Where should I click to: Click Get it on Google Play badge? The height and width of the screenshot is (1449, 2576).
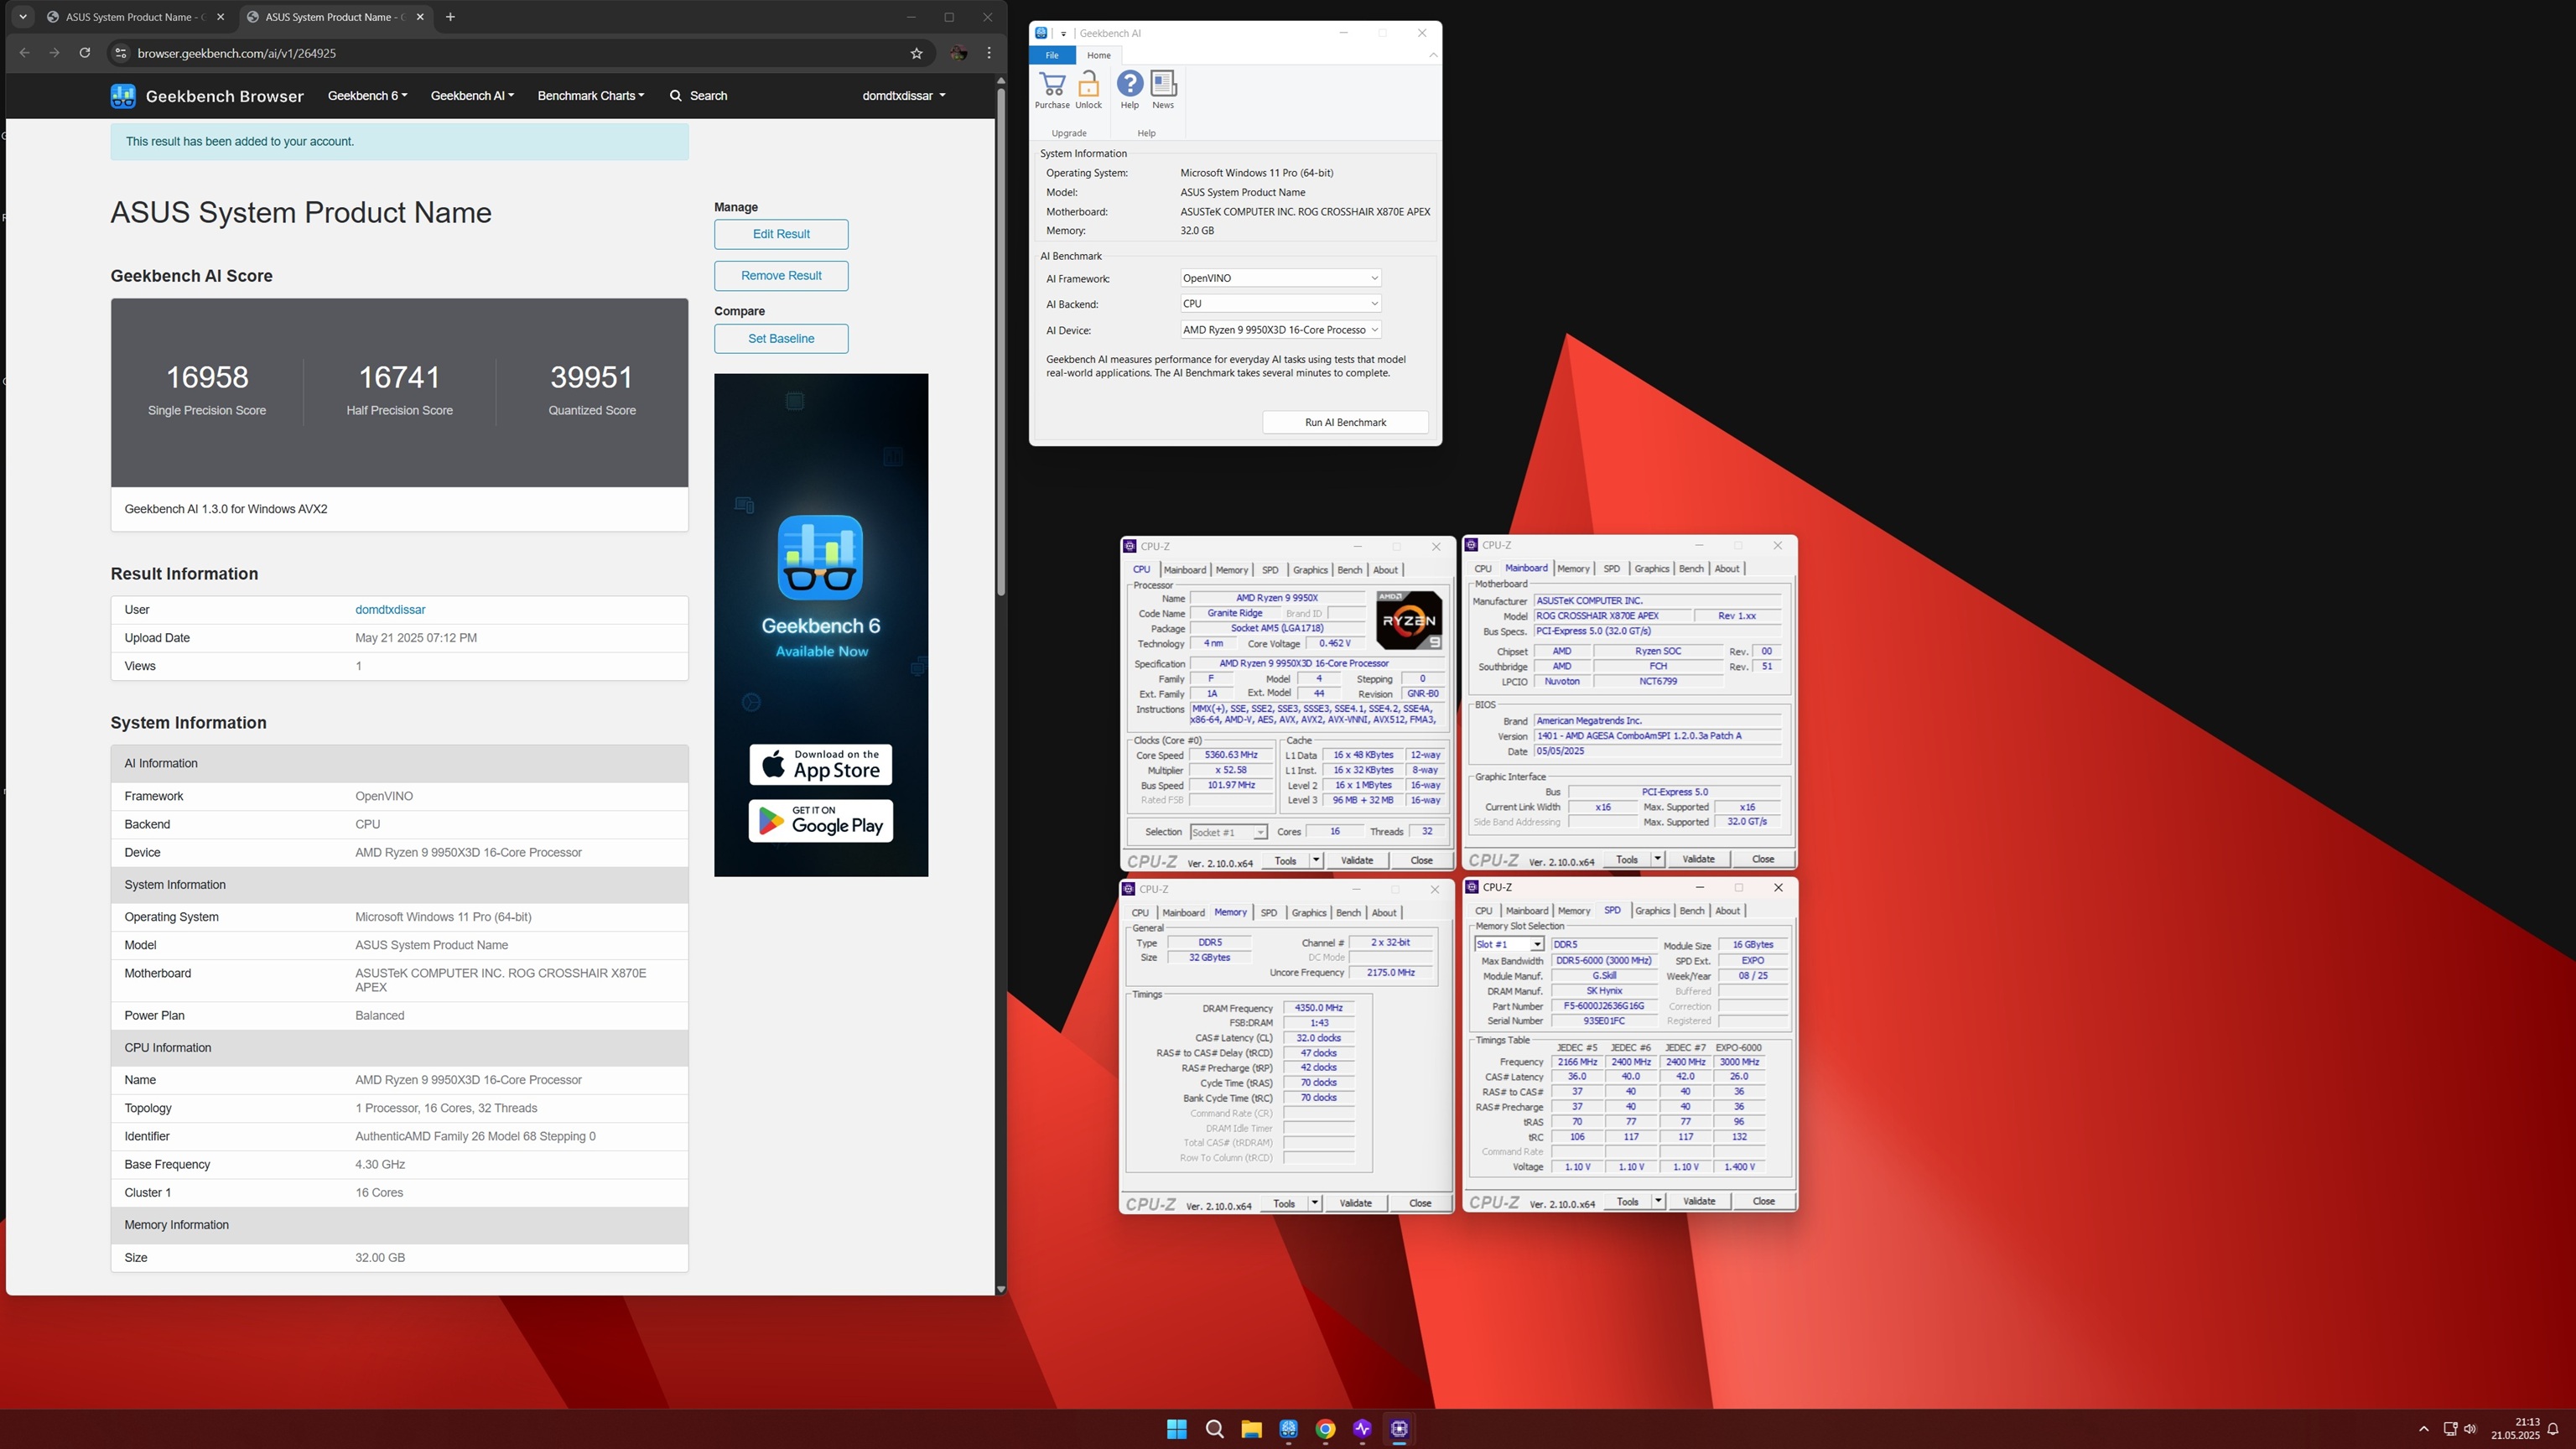click(x=820, y=821)
